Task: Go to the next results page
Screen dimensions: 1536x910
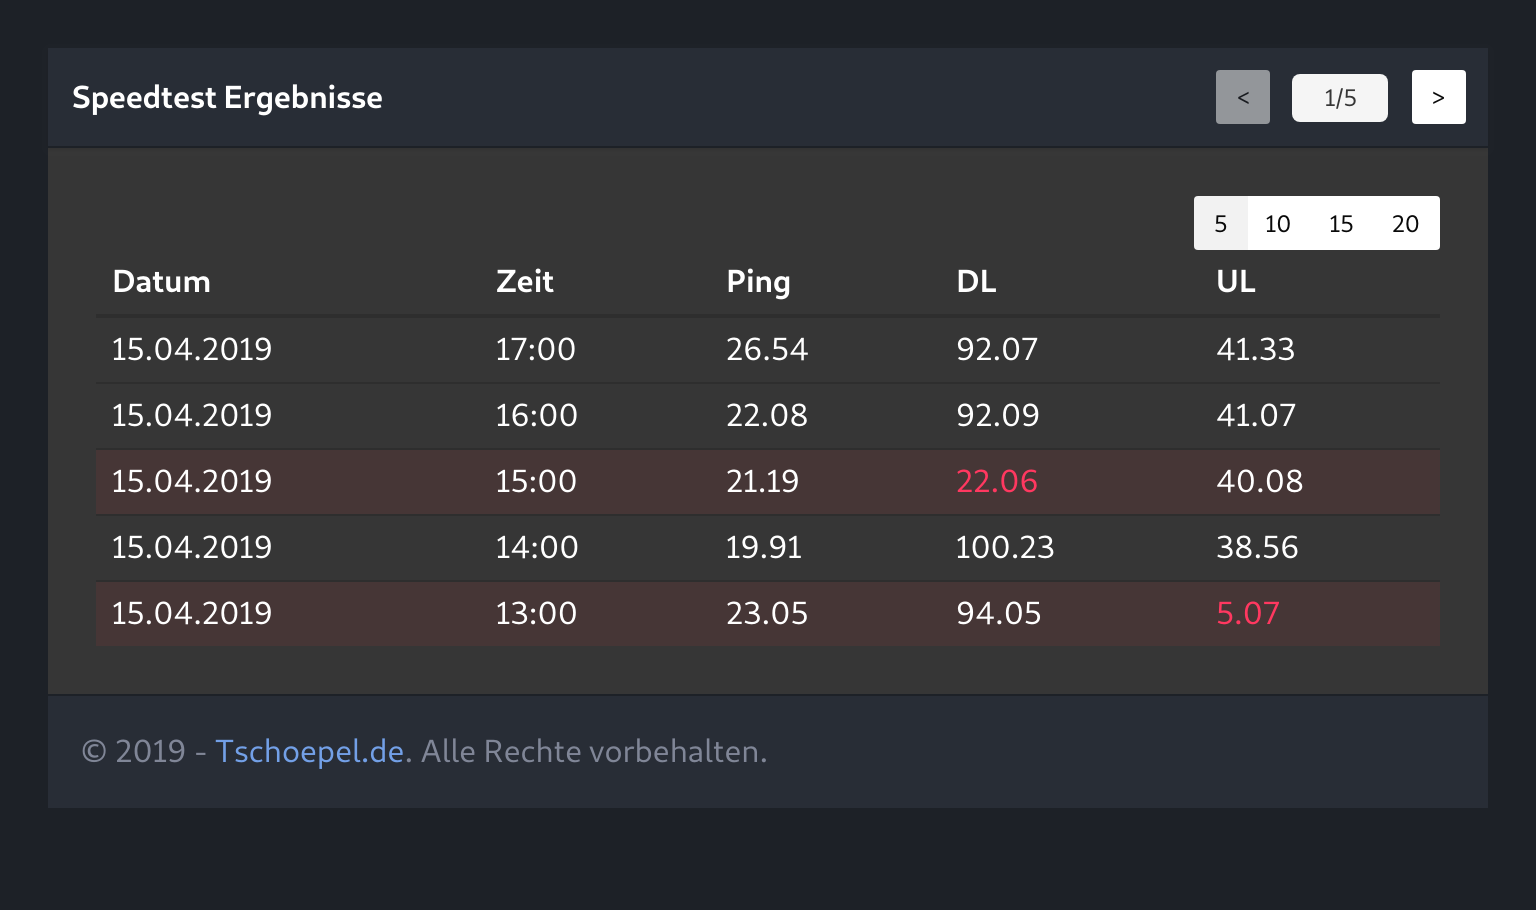Action: pos(1438,97)
